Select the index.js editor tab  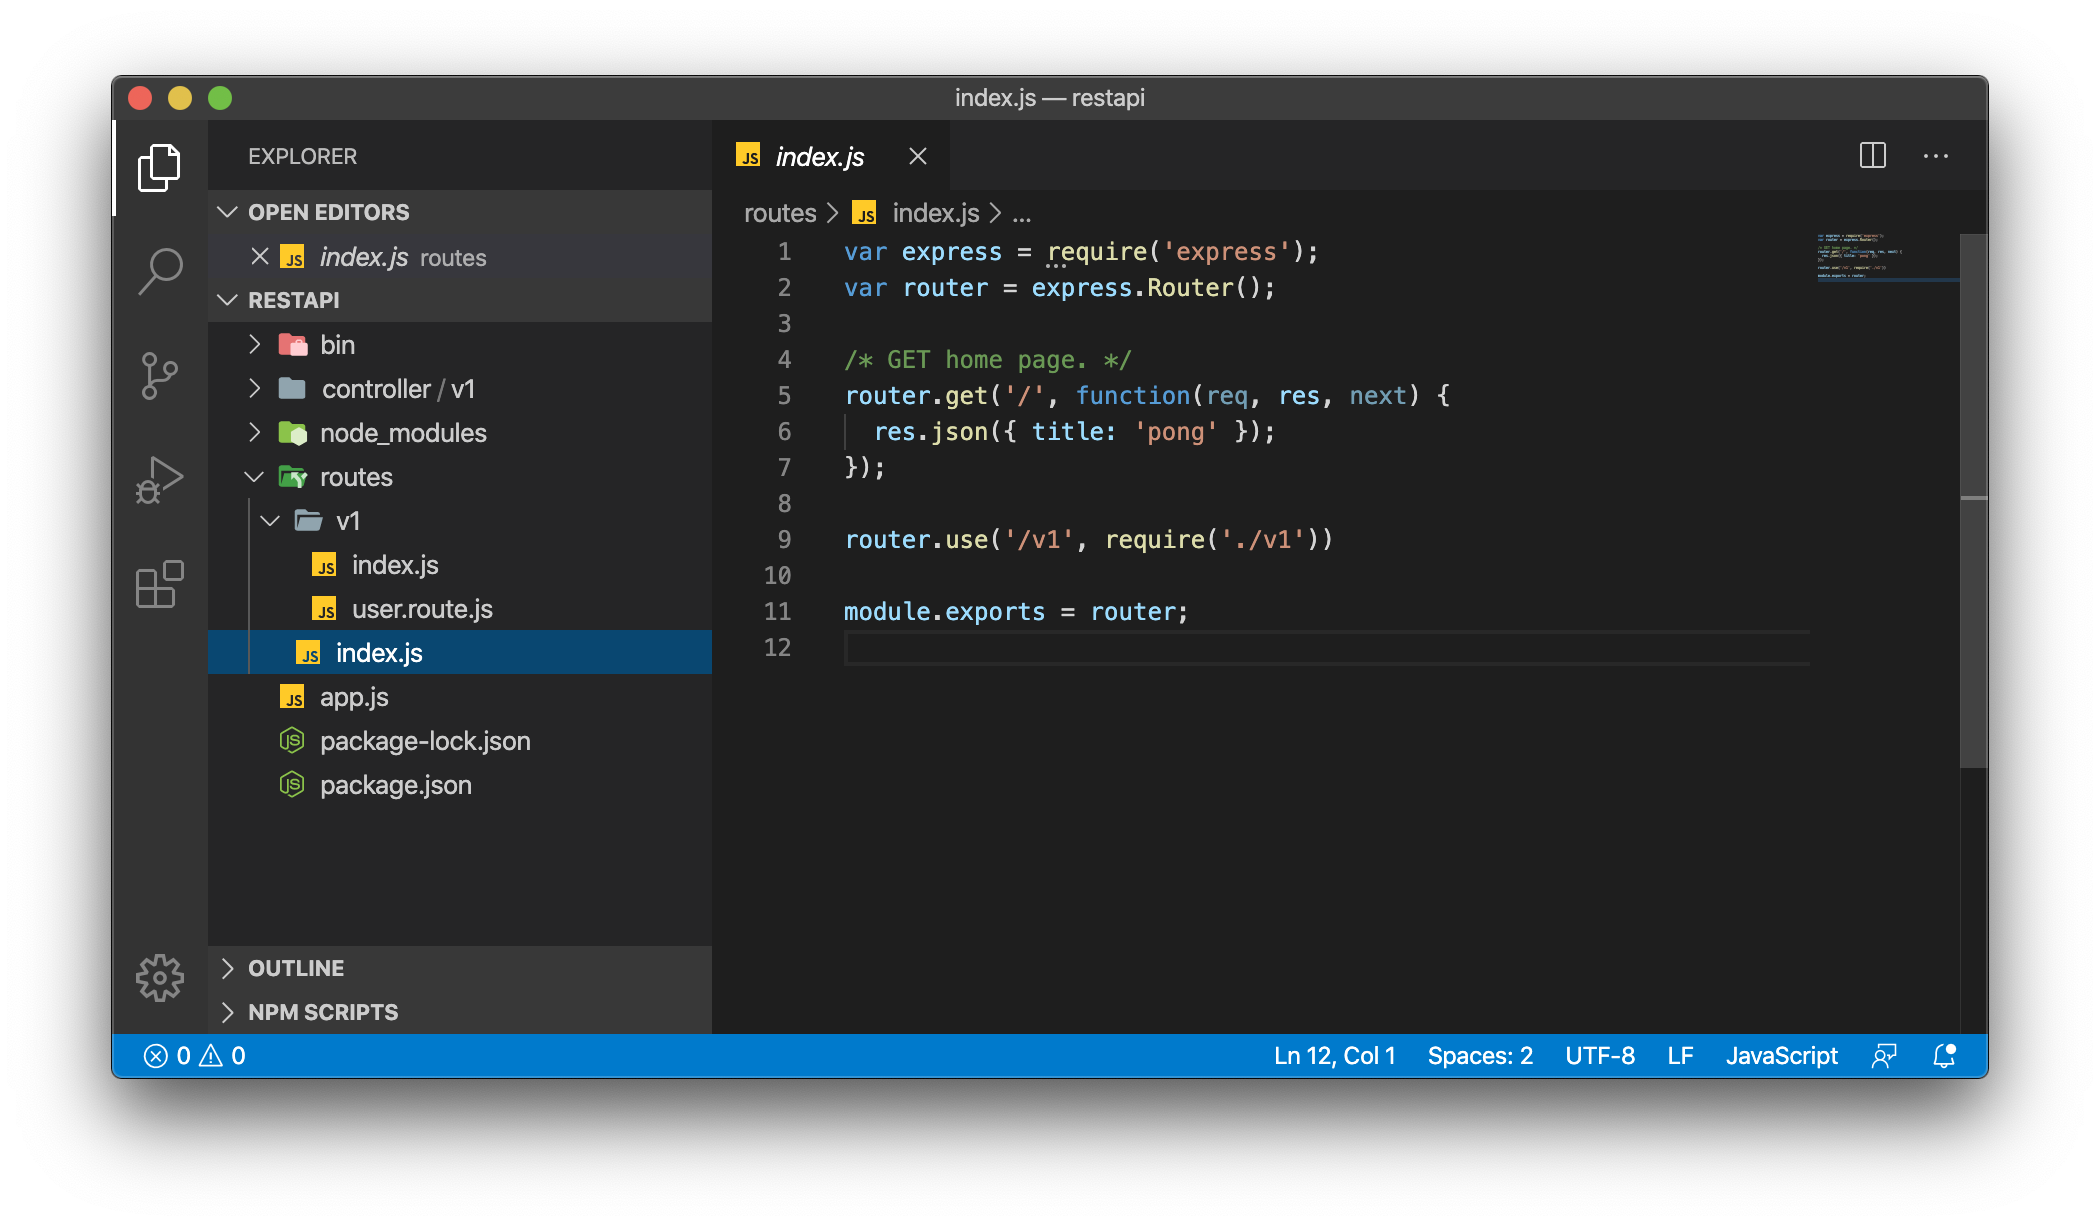818,157
